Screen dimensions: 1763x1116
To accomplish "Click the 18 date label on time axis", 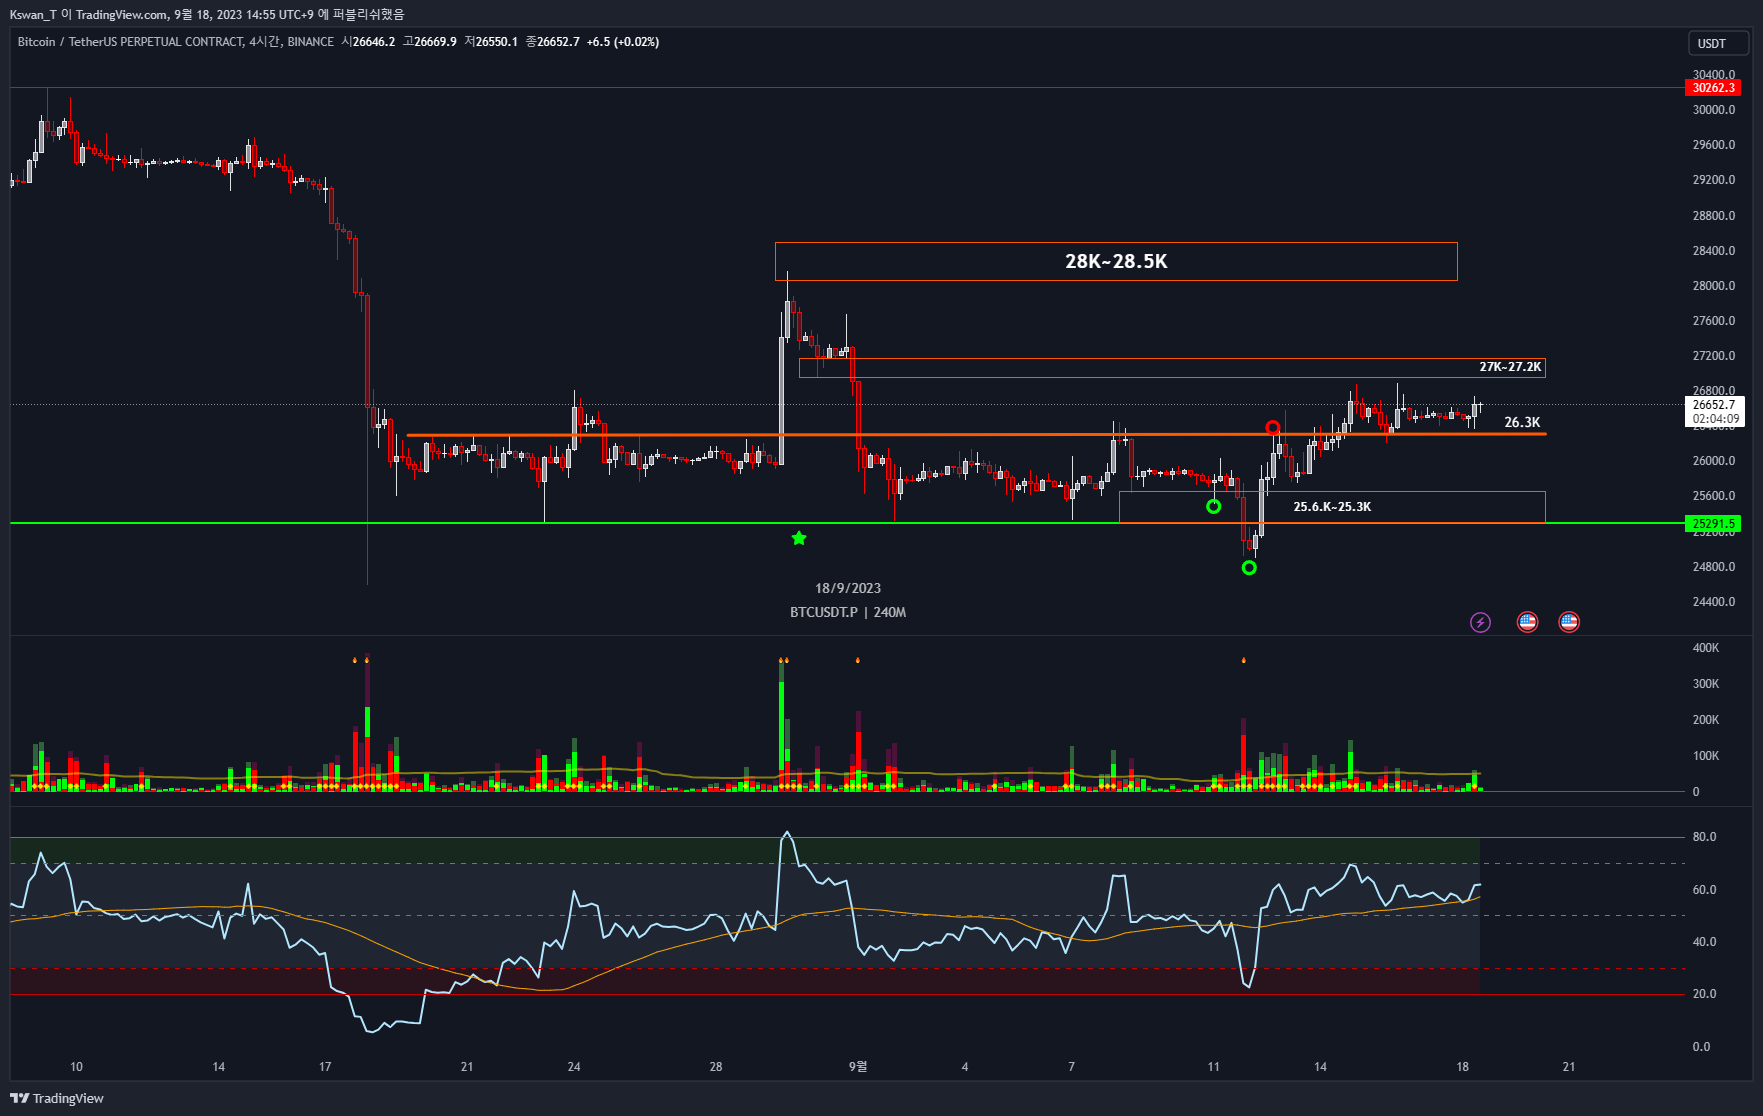I will pyautogui.click(x=1462, y=1067).
